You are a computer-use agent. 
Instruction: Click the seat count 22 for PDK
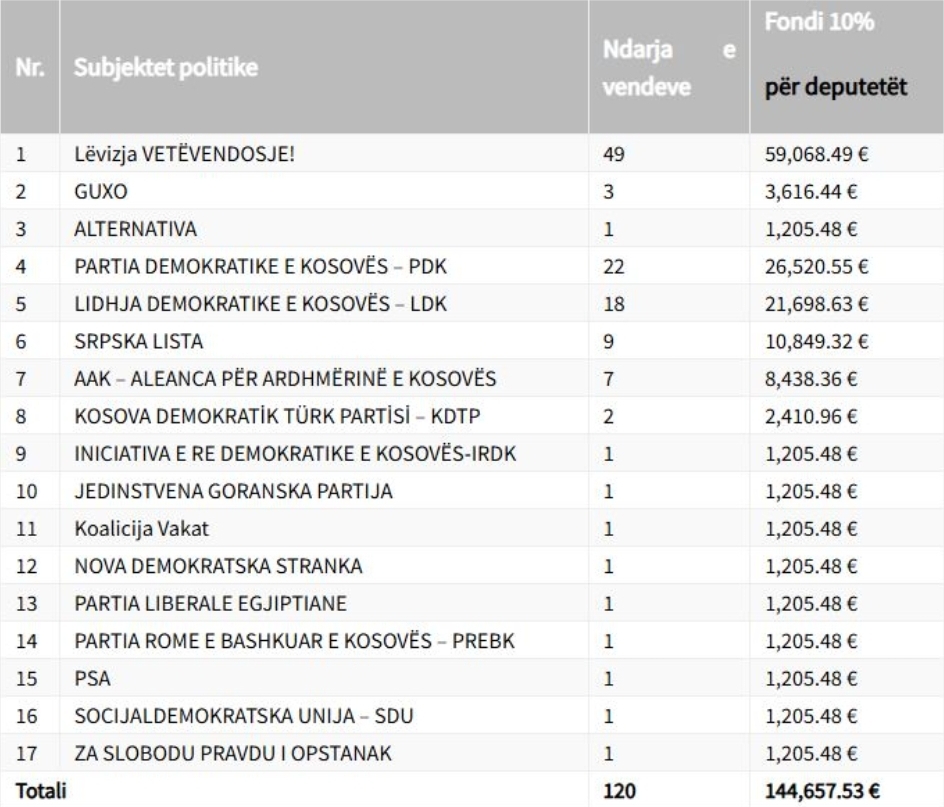pos(613,266)
